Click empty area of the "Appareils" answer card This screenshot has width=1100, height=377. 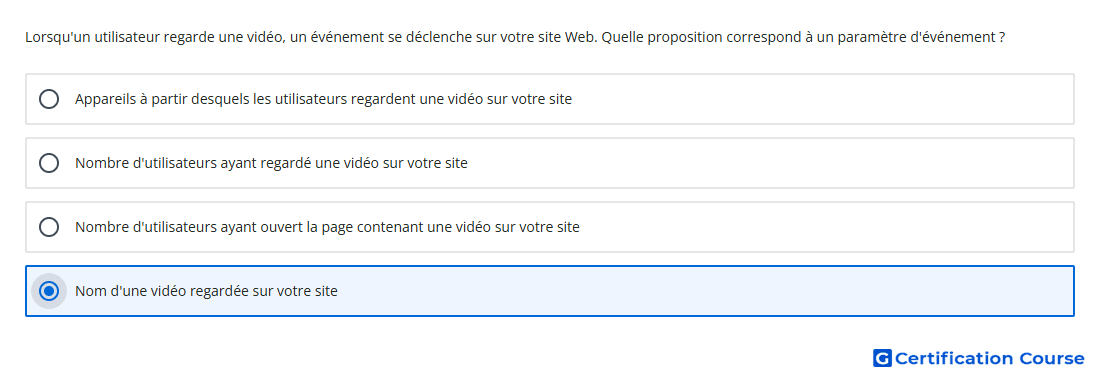pyautogui.click(x=821, y=99)
